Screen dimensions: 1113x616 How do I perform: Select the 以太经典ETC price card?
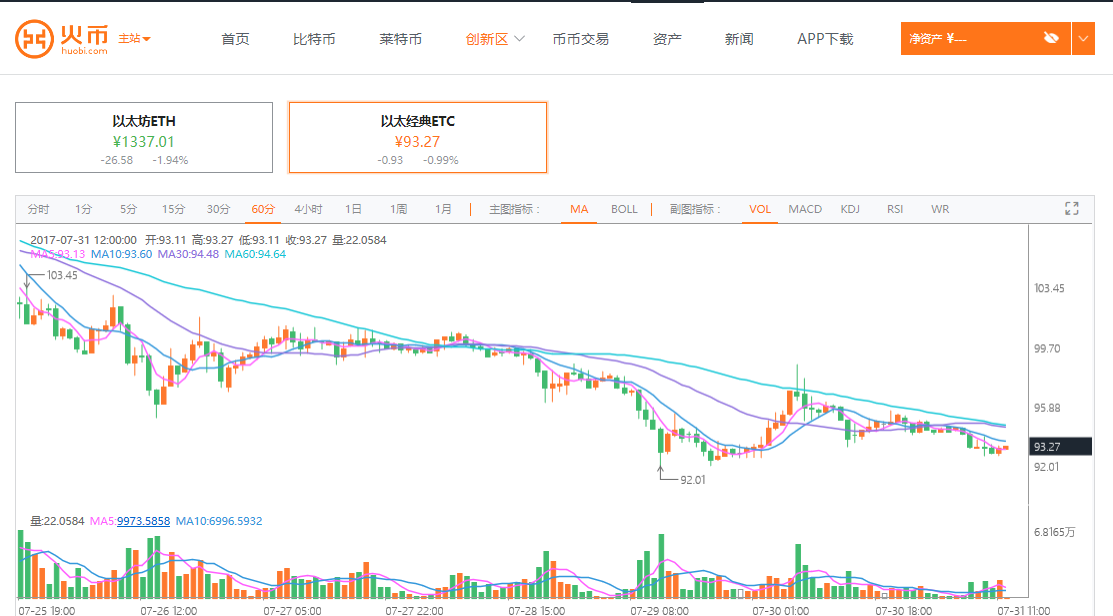[417, 137]
